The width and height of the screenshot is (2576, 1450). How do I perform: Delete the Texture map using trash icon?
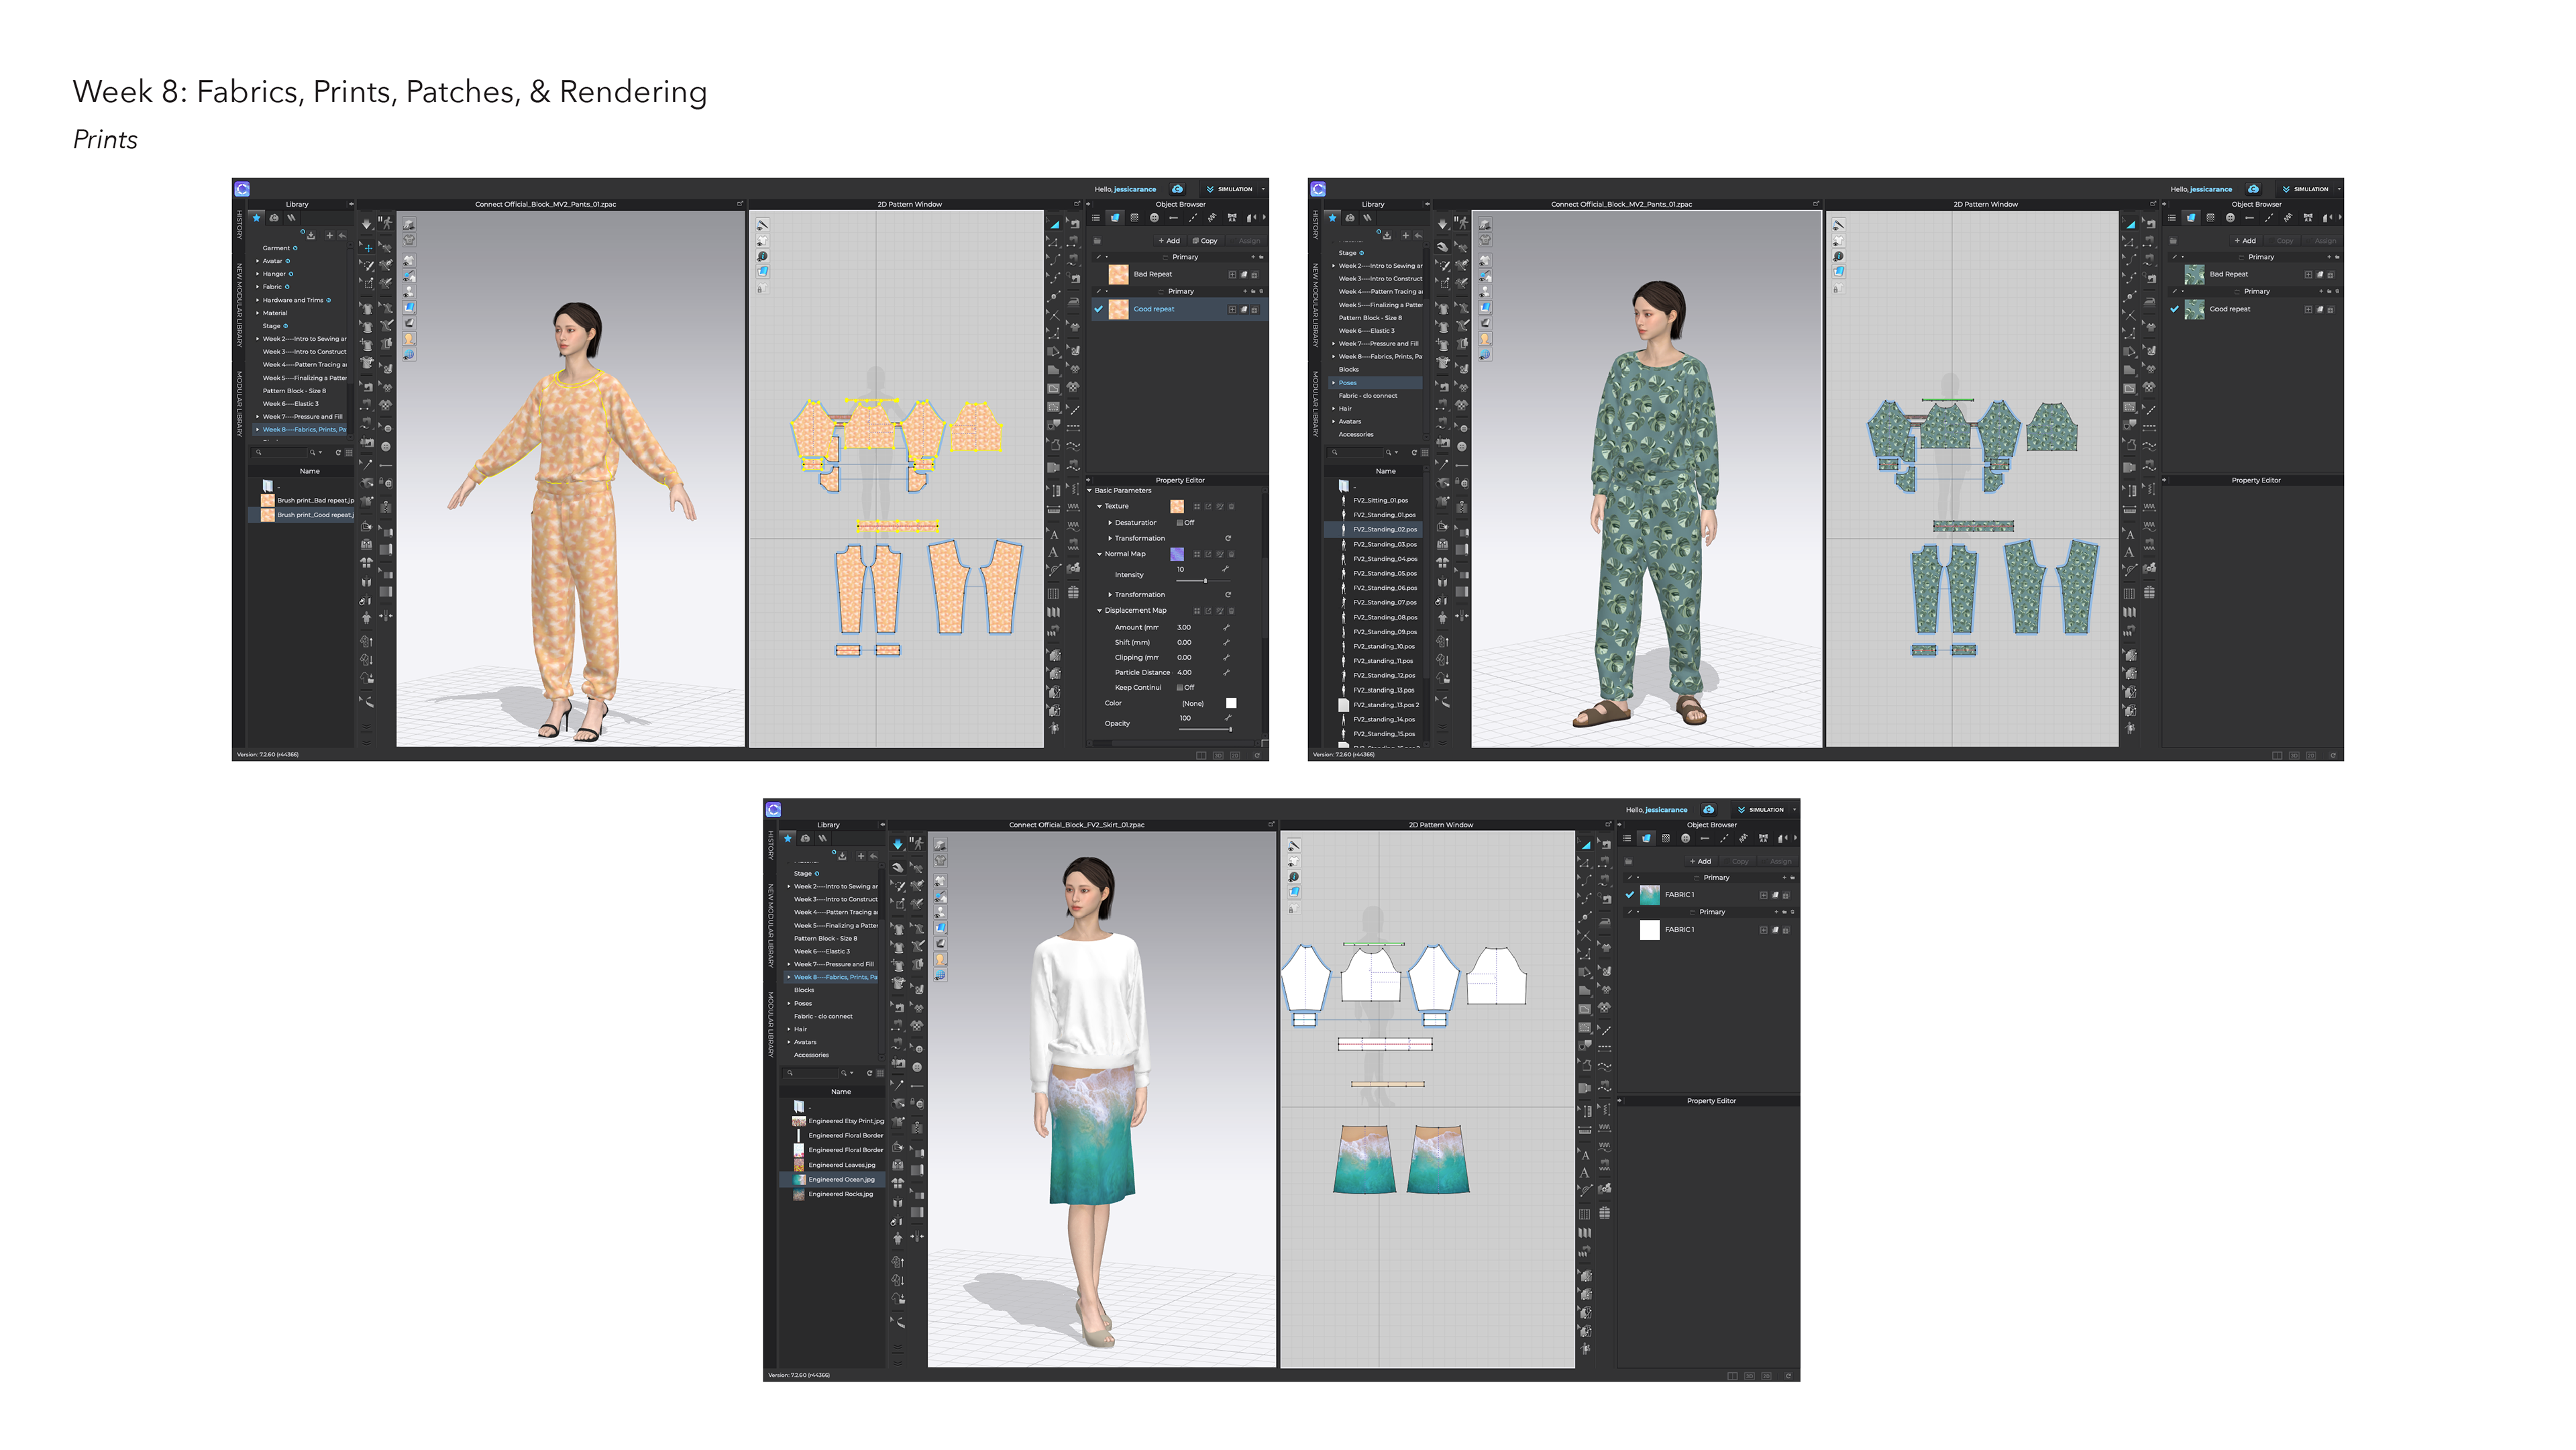click(x=1231, y=506)
